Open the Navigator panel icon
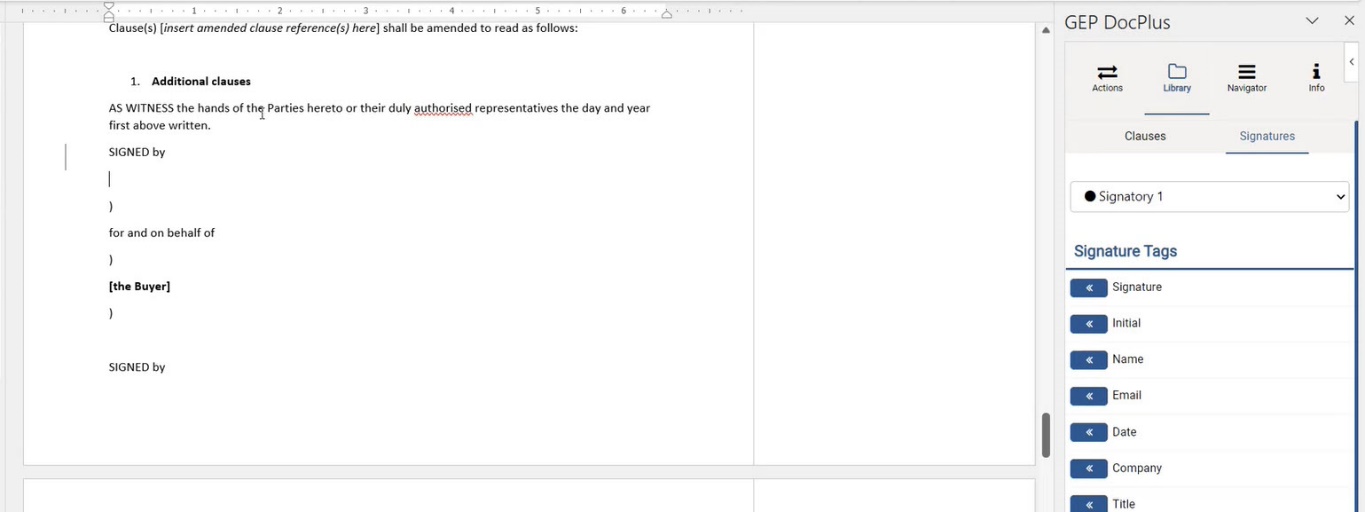 pyautogui.click(x=1246, y=72)
